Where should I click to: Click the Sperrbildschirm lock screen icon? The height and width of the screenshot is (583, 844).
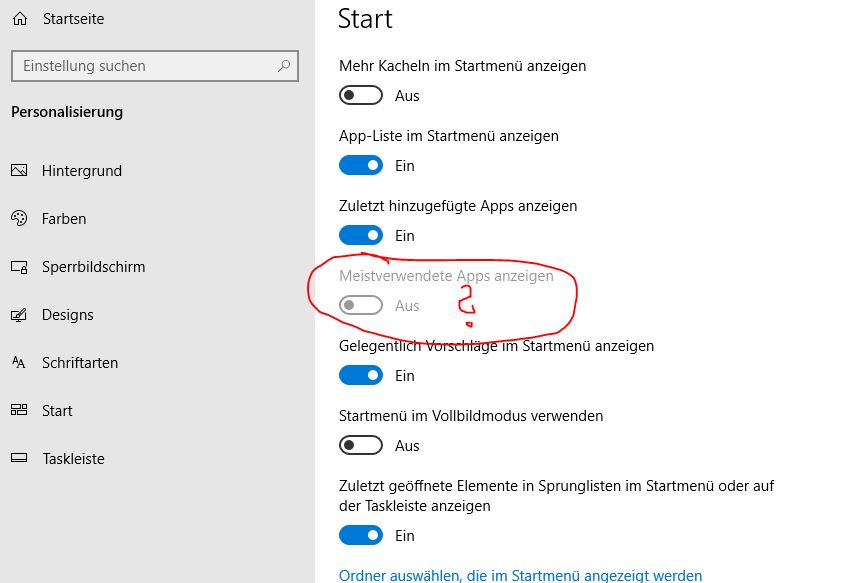[19, 266]
